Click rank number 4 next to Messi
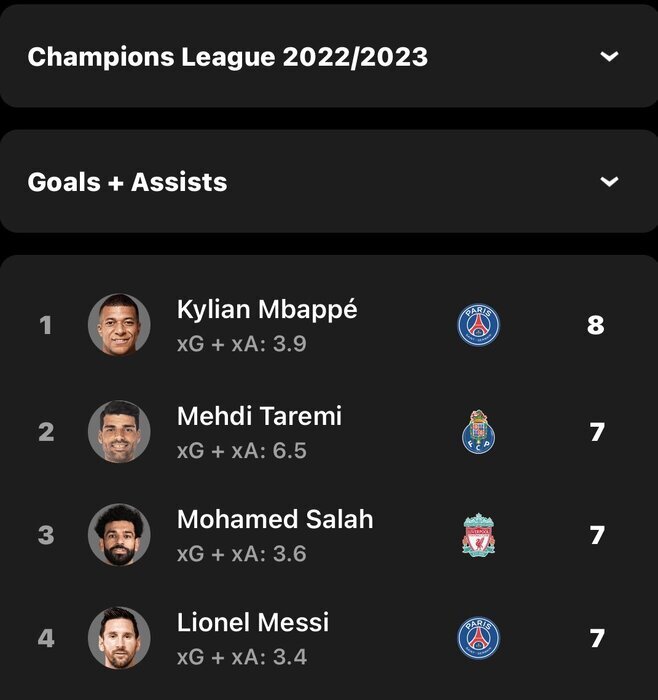658x700 pixels. coord(46,638)
